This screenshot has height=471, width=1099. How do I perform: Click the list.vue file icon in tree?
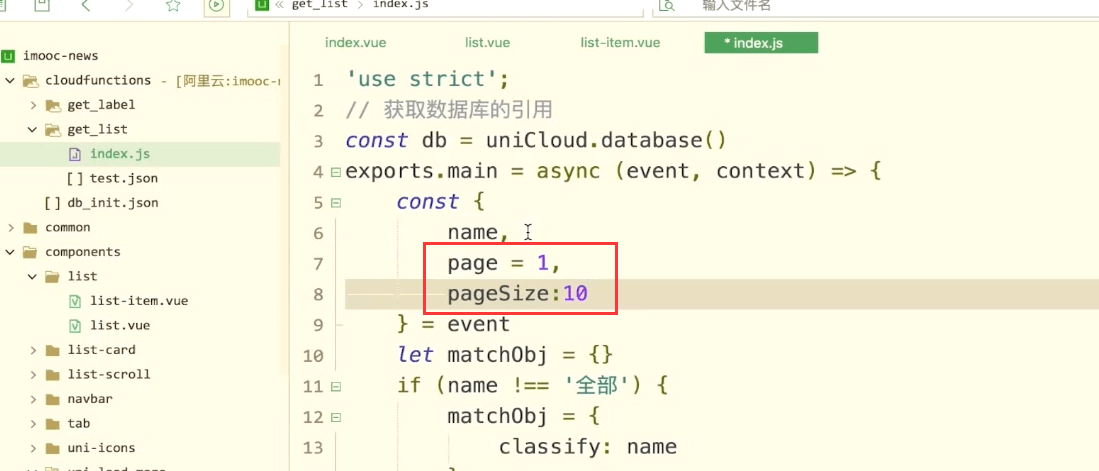click(75, 326)
